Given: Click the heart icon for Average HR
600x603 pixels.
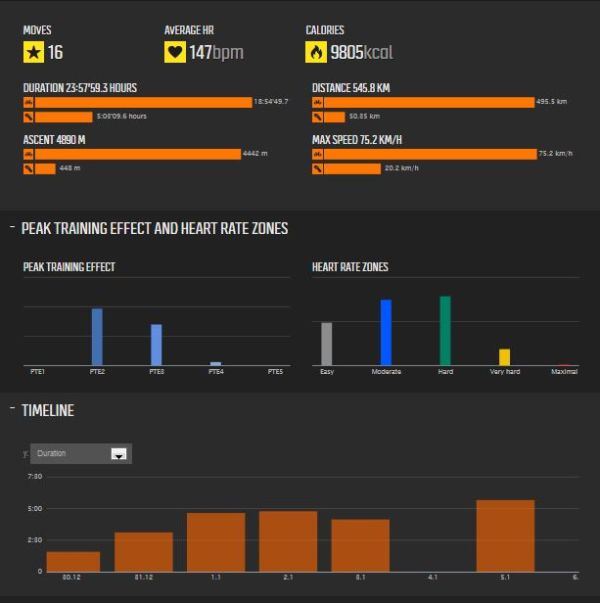Looking at the screenshot, I should coord(174,52).
